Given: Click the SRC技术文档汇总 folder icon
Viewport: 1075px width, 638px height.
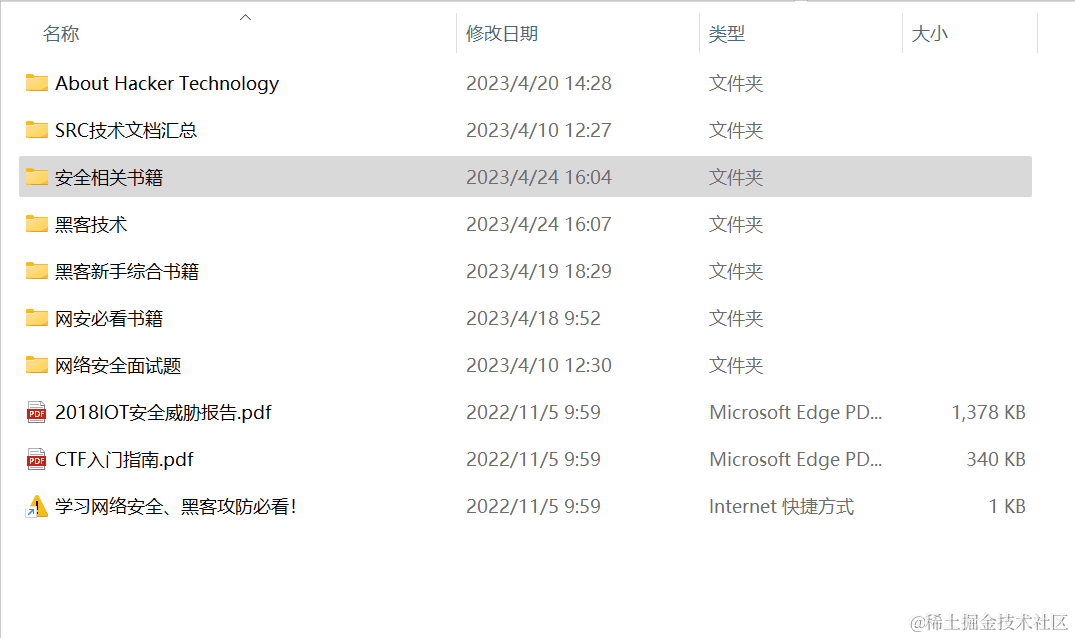Looking at the screenshot, I should [37, 130].
